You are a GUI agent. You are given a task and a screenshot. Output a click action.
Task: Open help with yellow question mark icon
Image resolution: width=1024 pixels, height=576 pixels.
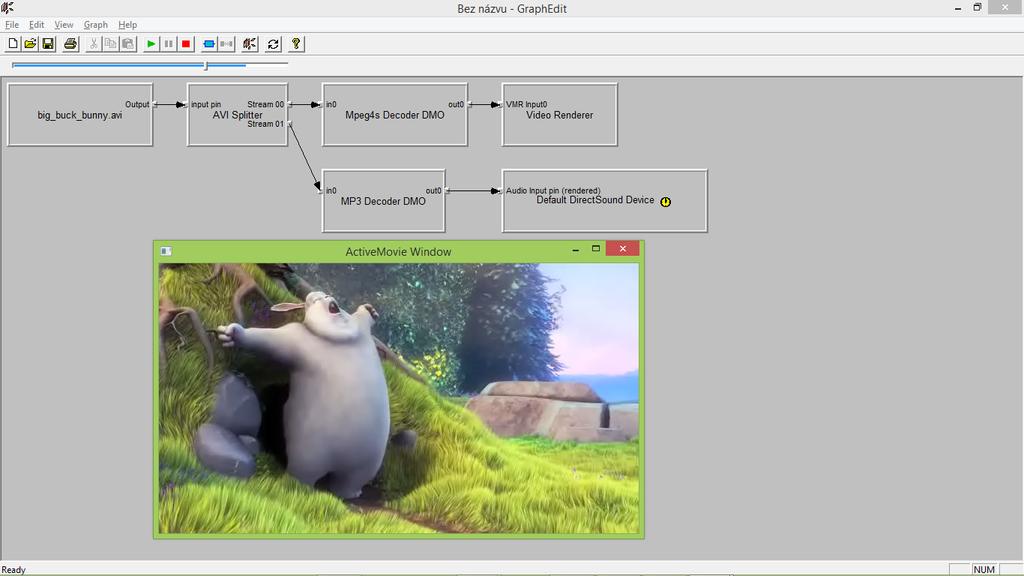(x=296, y=44)
